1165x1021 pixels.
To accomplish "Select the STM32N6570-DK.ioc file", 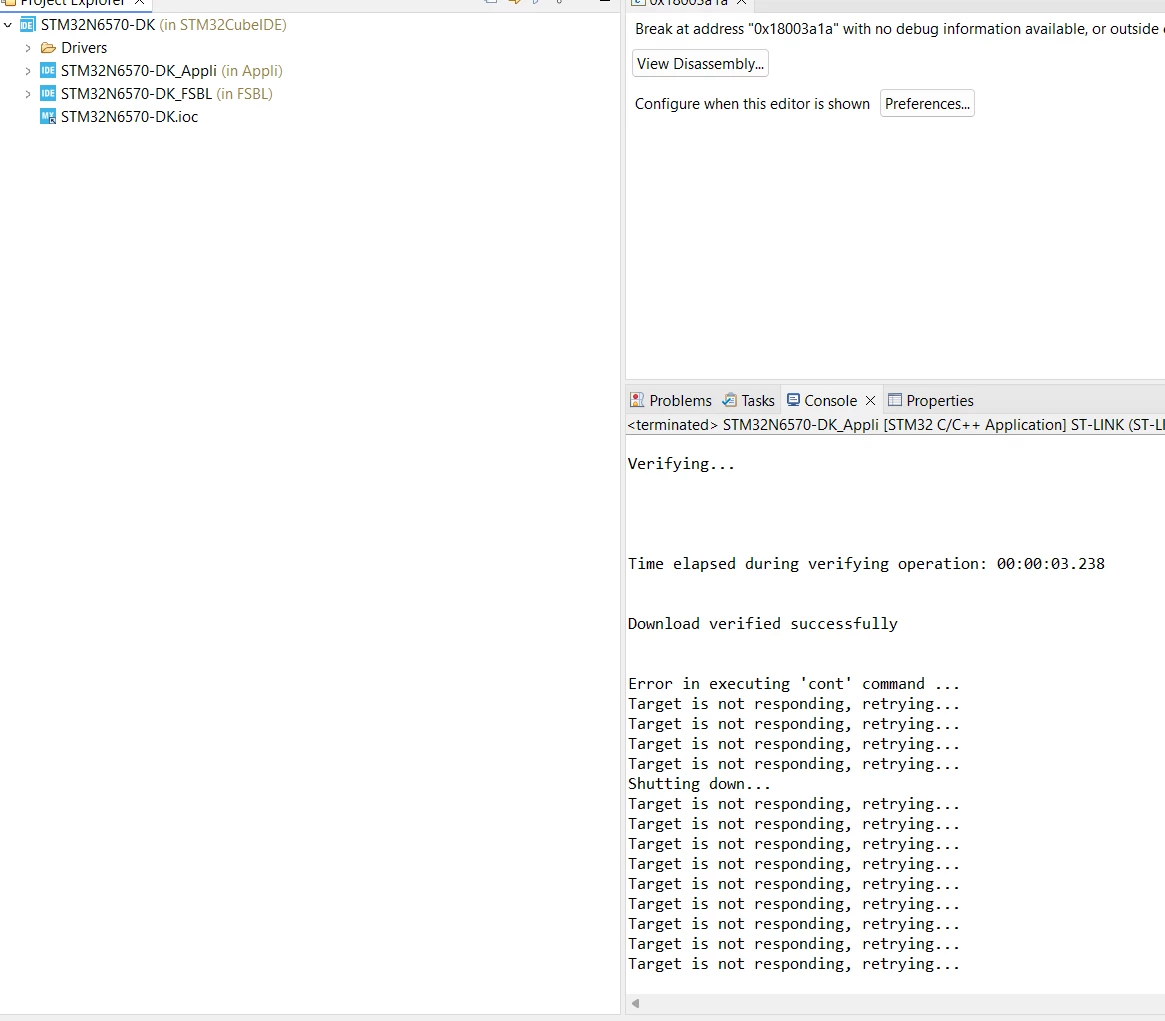I will 129,117.
